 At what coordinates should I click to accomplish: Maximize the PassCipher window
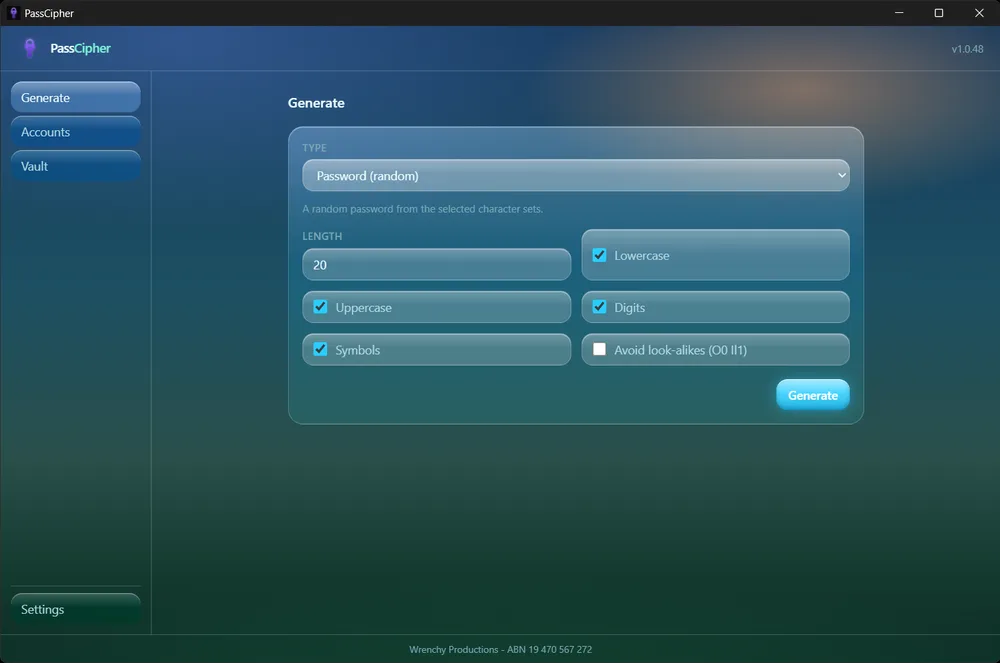pyautogui.click(x=939, y=13)
